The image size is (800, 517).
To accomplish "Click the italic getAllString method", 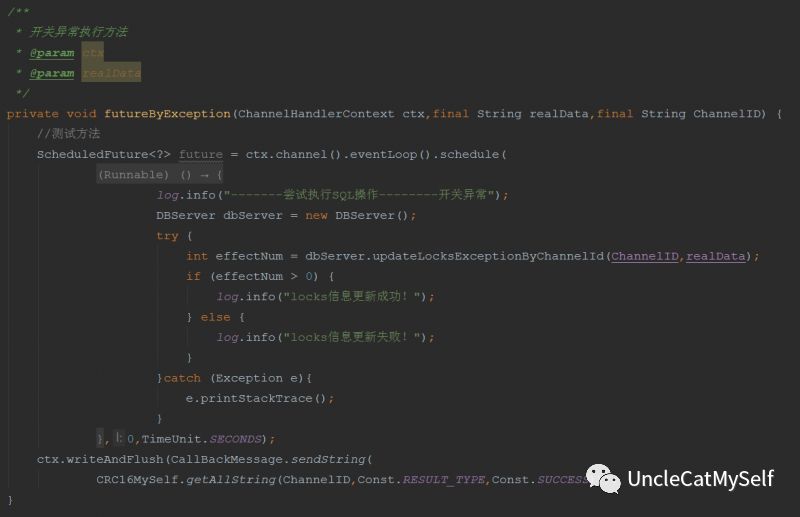I will (x=231, y=480).
